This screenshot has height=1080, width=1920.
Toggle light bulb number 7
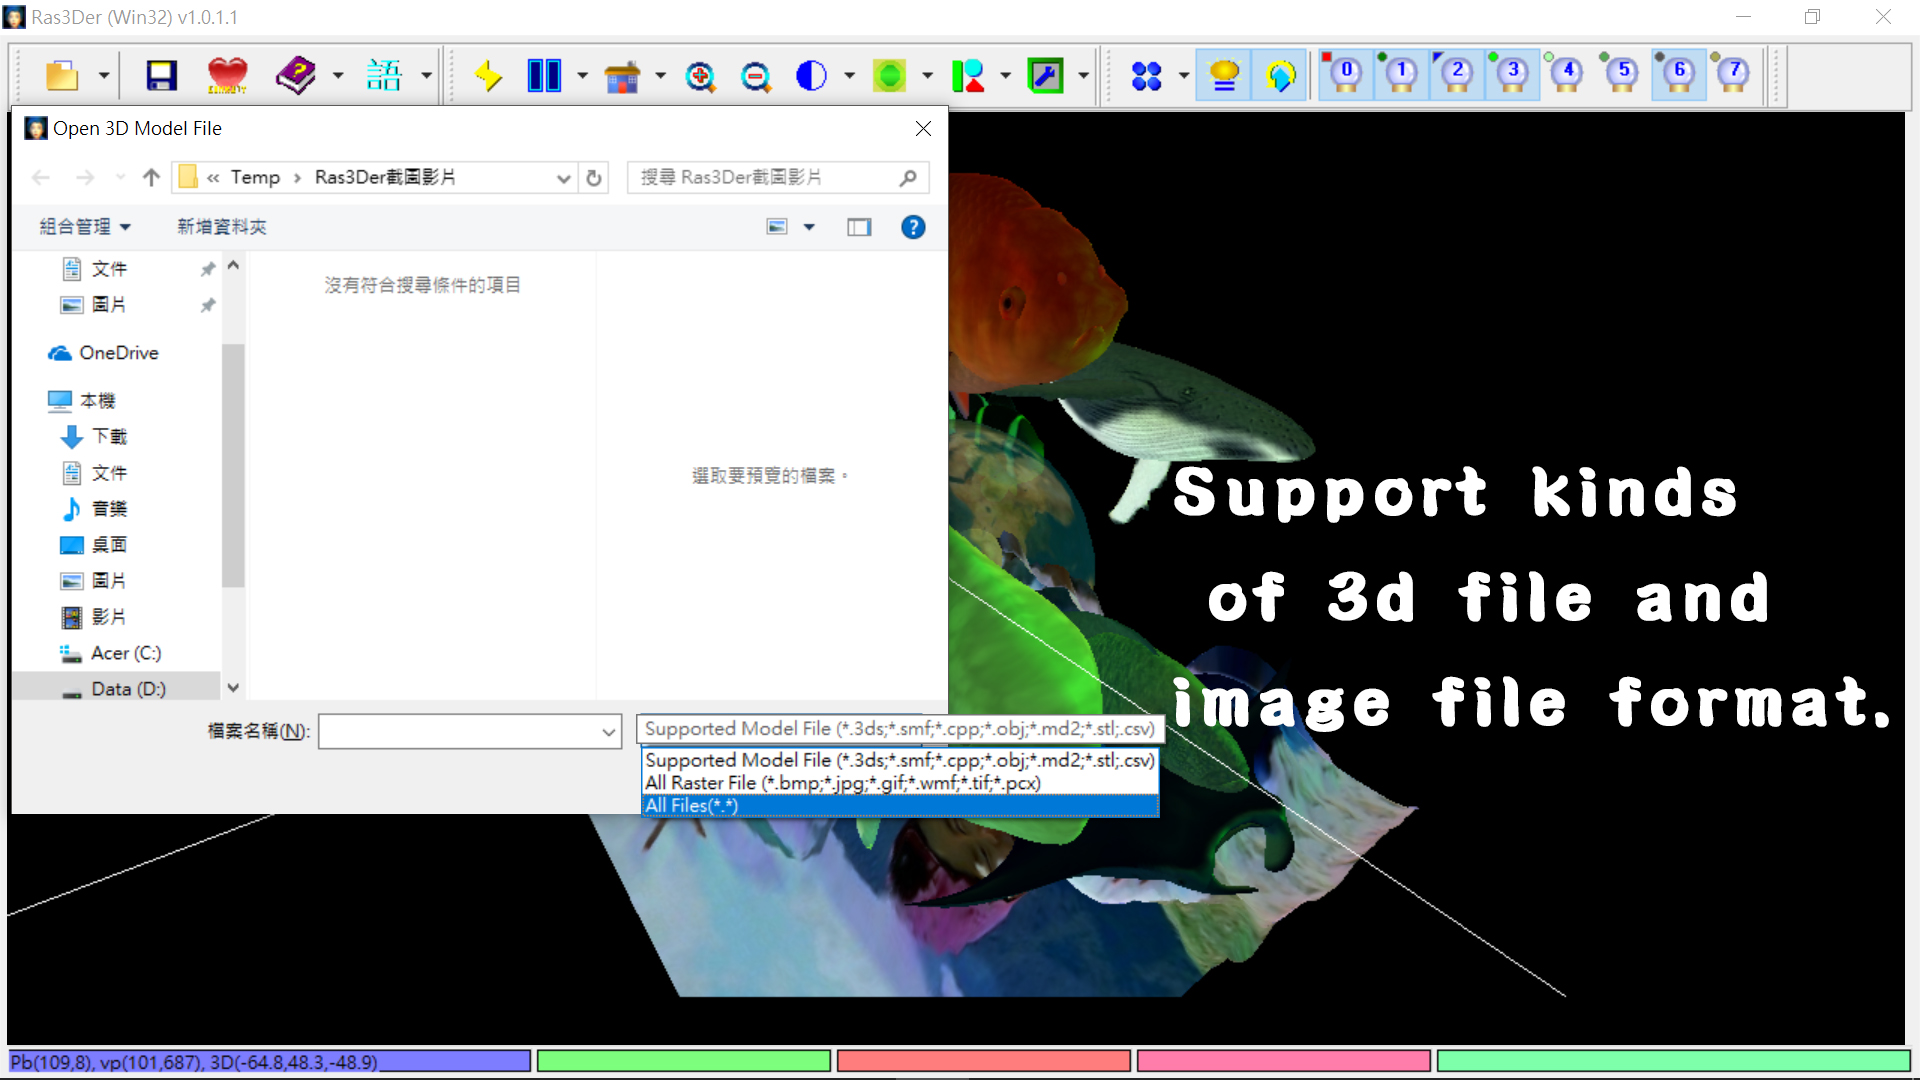click(x=1734, y=76)
